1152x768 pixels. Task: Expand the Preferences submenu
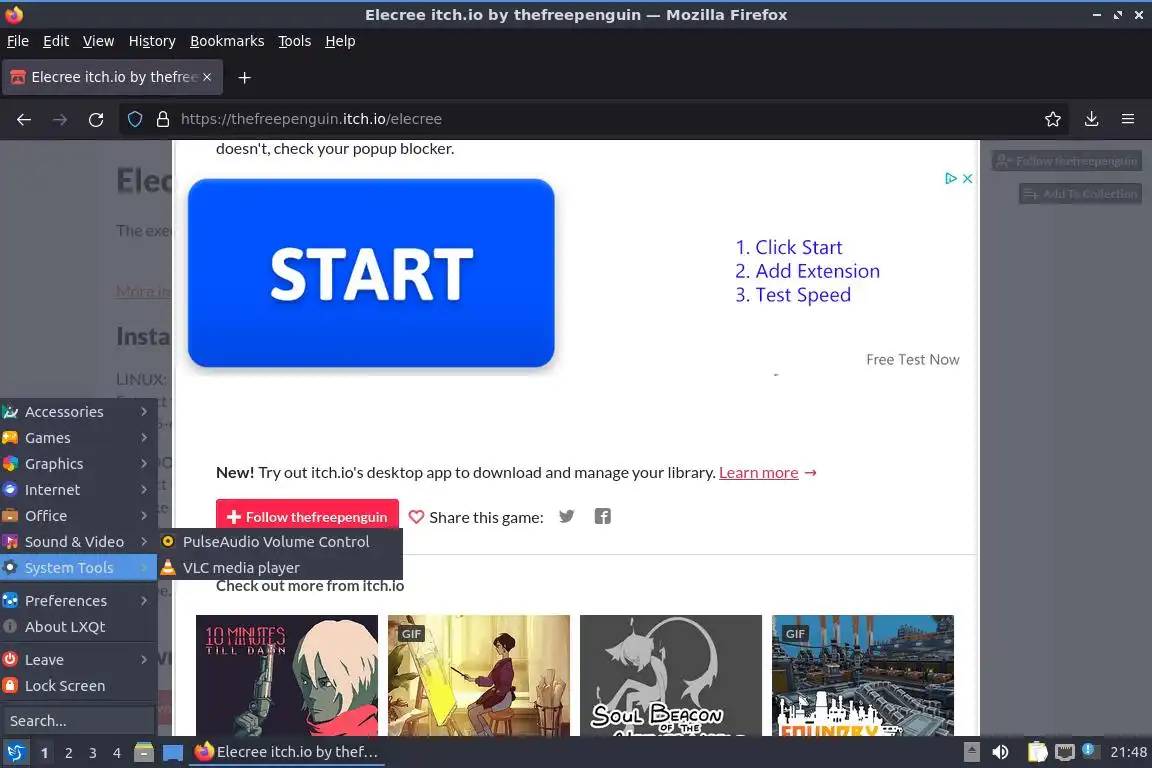point(79,600)
